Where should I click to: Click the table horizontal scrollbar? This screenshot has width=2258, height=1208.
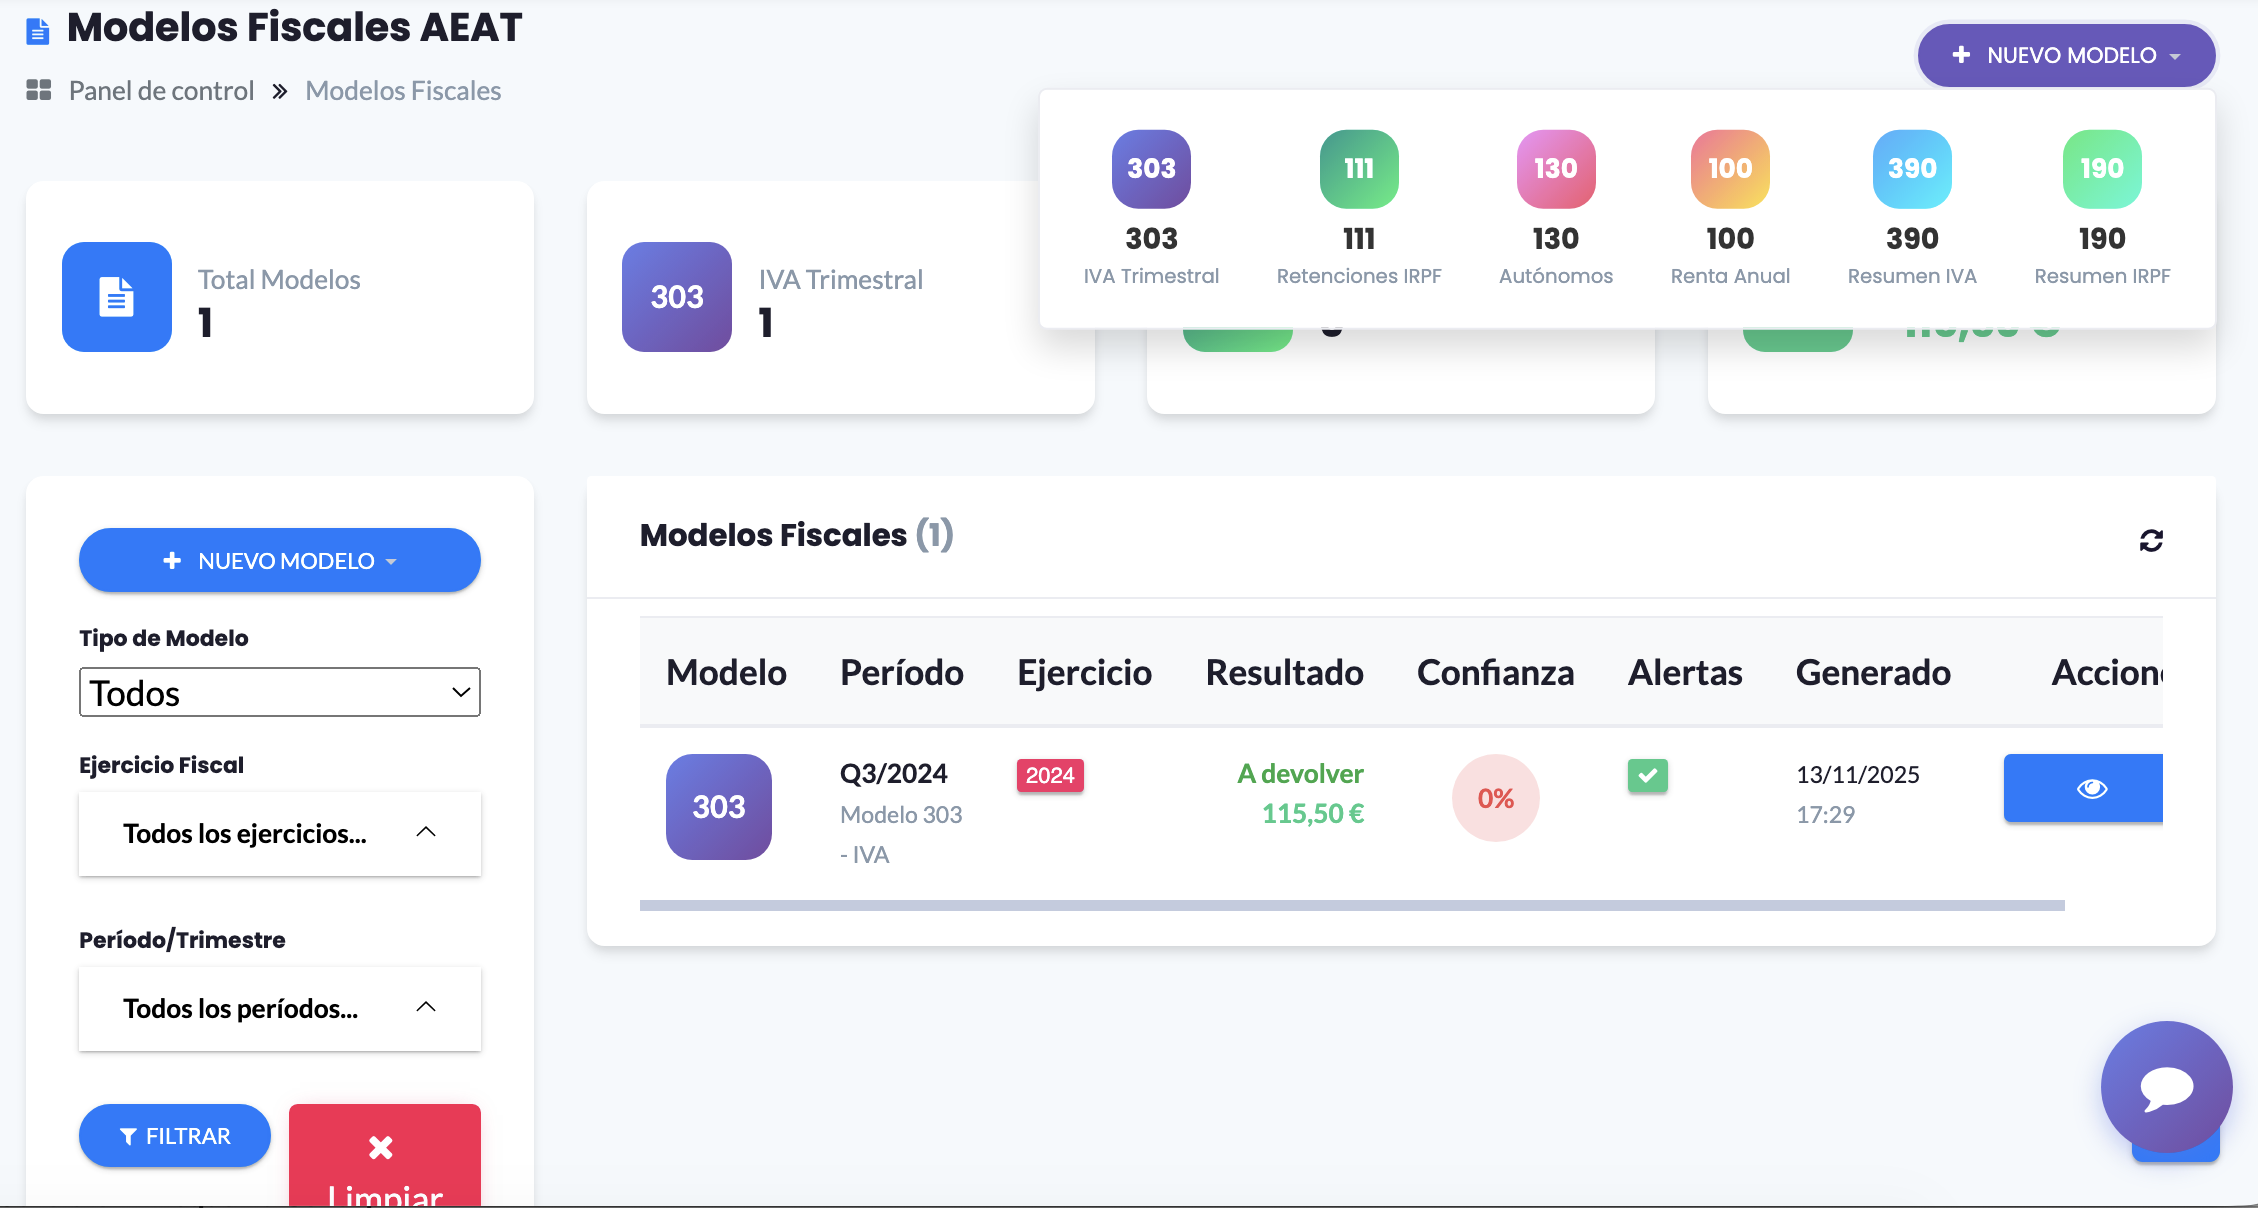point(1352,906)
